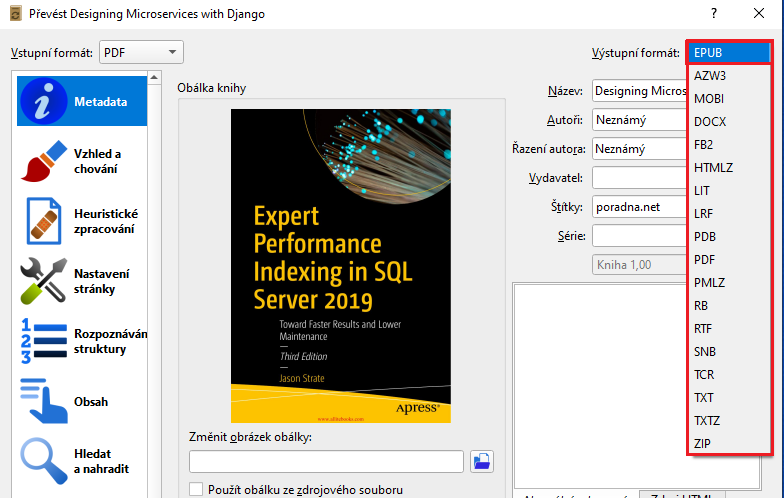This screenshot has height=498, width=784.
Task: Open Heuristické zpracování document icon
Action: pos(43,221)
